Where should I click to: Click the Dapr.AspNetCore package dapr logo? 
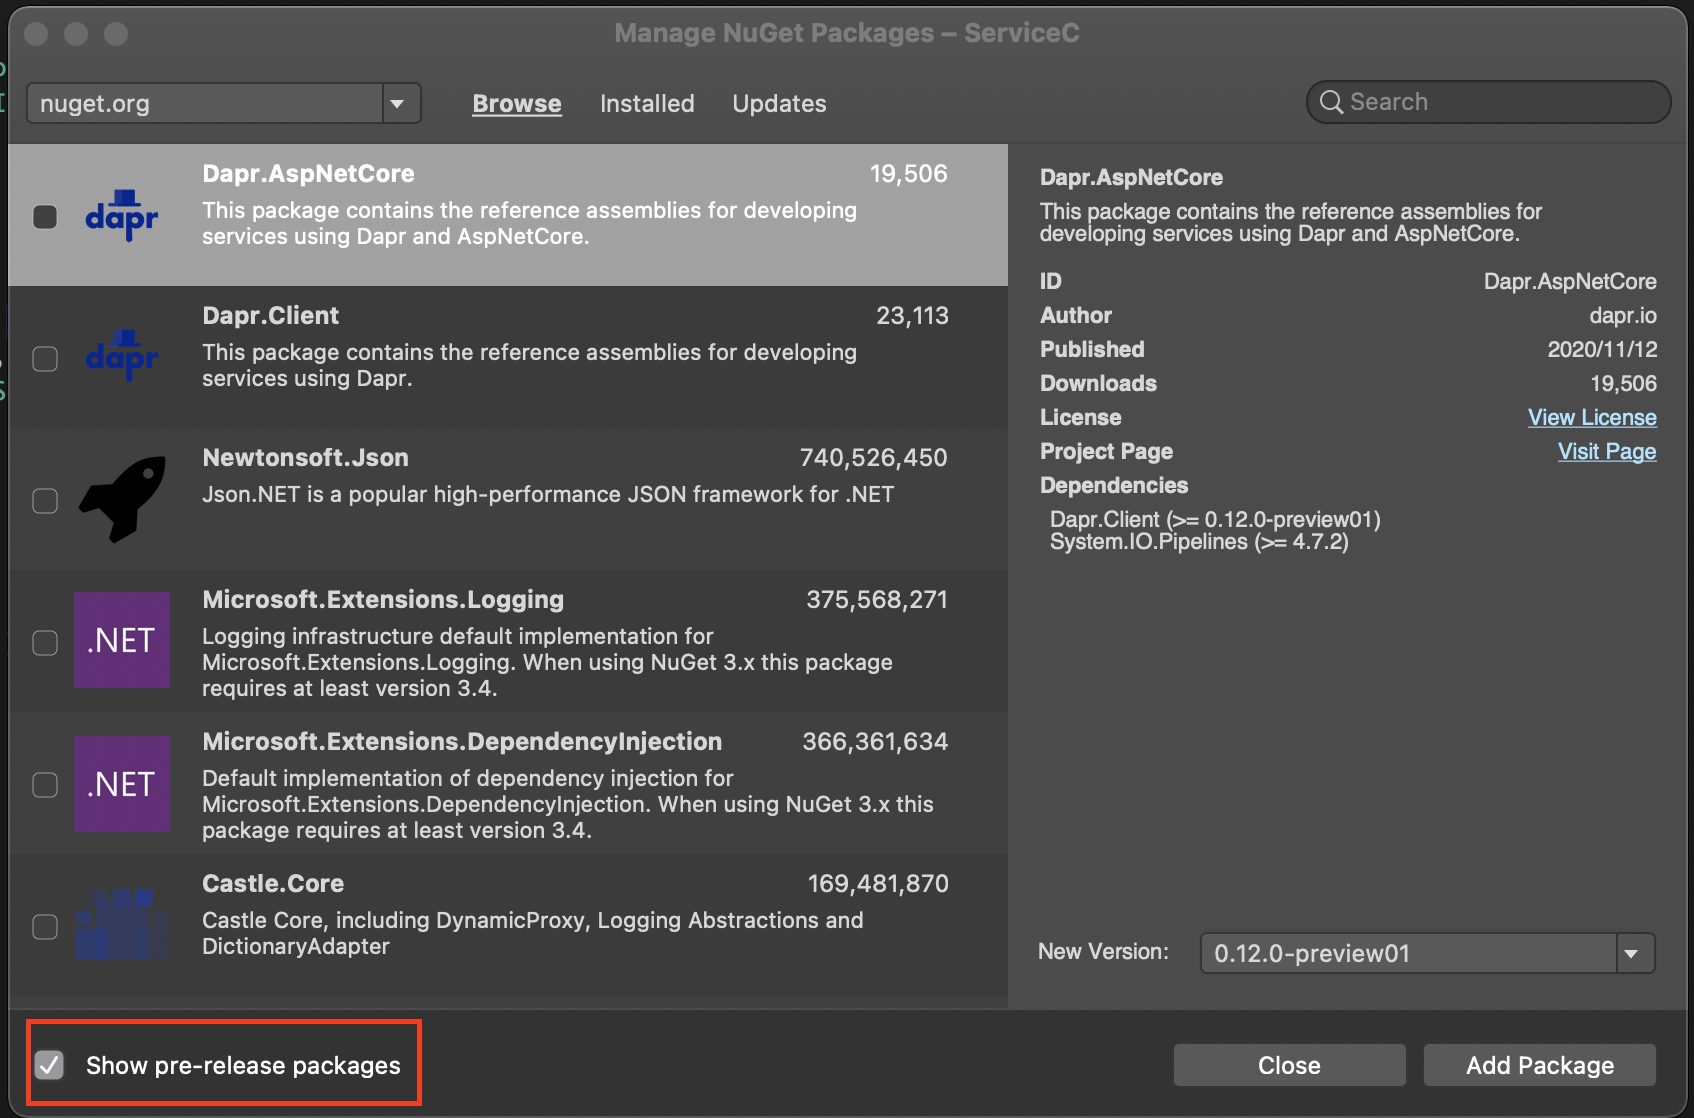pyautogui.click(x=122, y=215)
